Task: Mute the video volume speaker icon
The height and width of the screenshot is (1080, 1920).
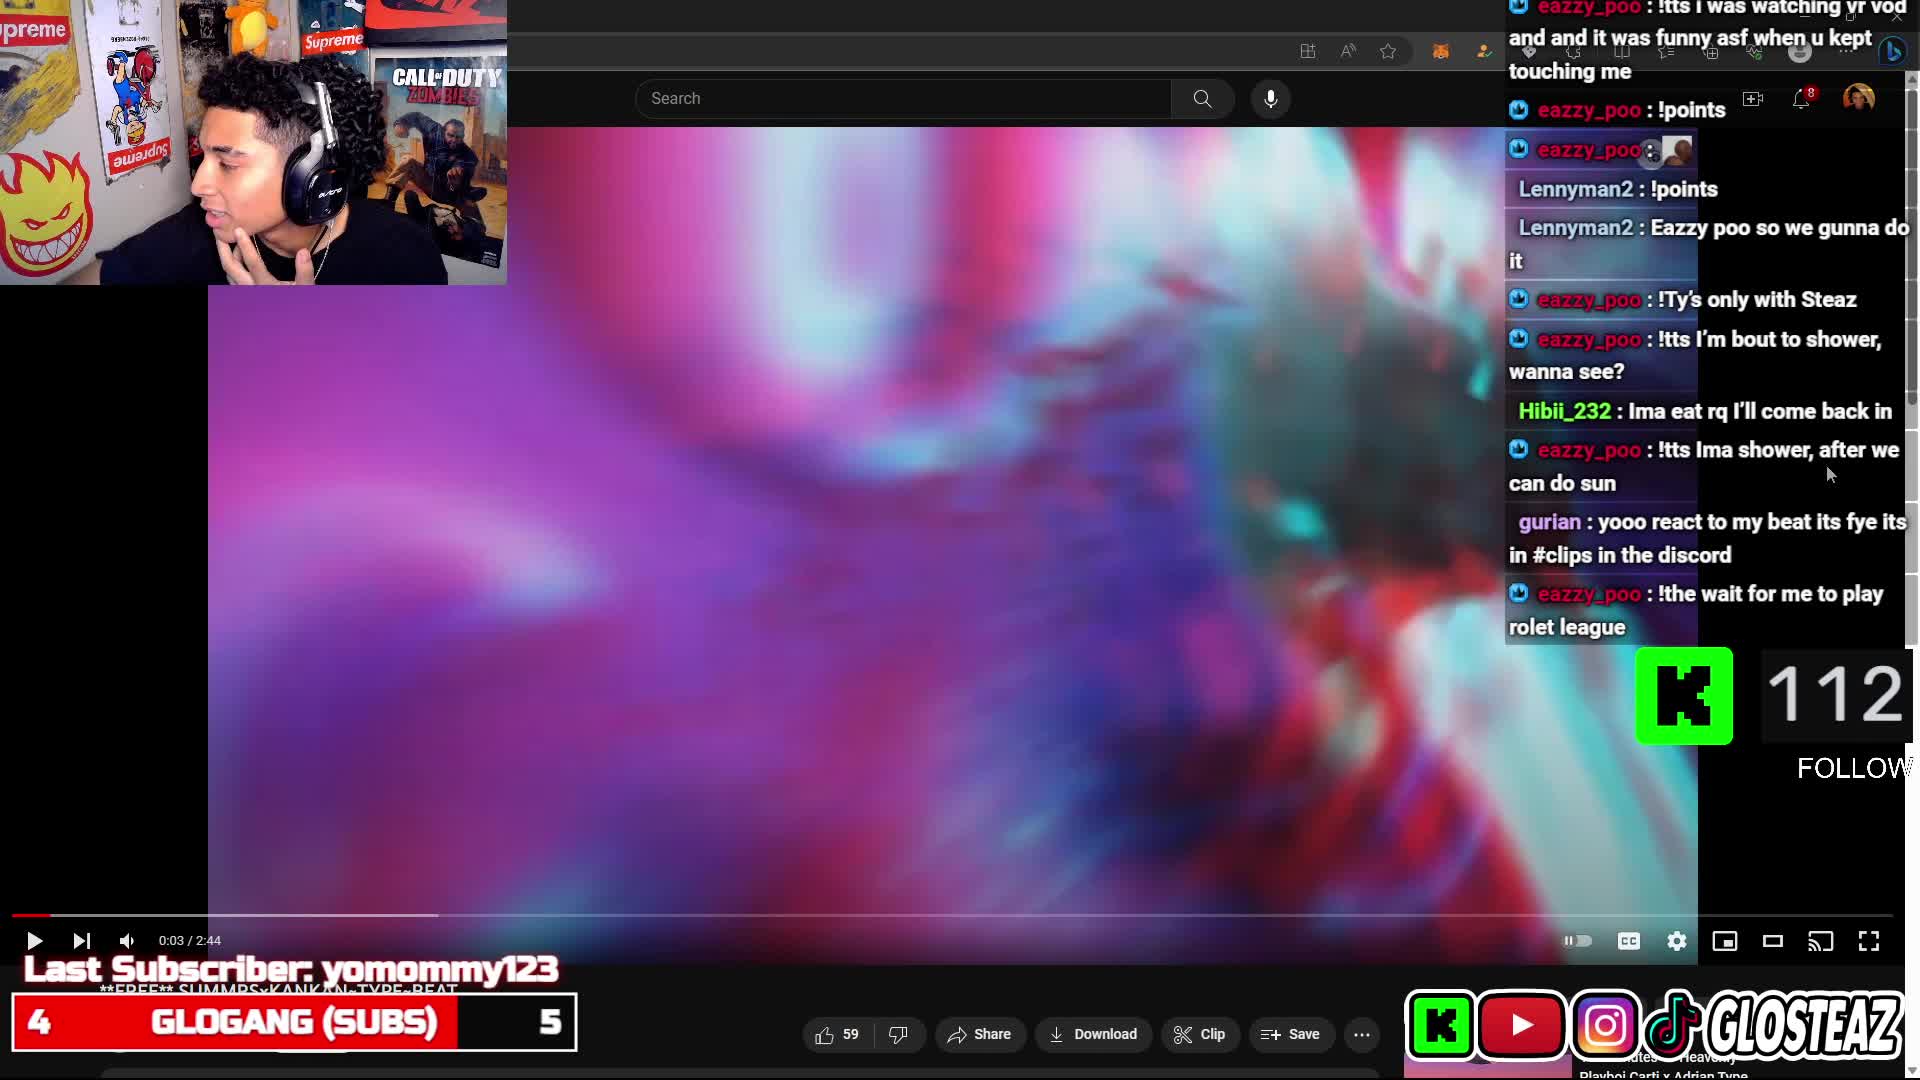Action: click(127, 941)
